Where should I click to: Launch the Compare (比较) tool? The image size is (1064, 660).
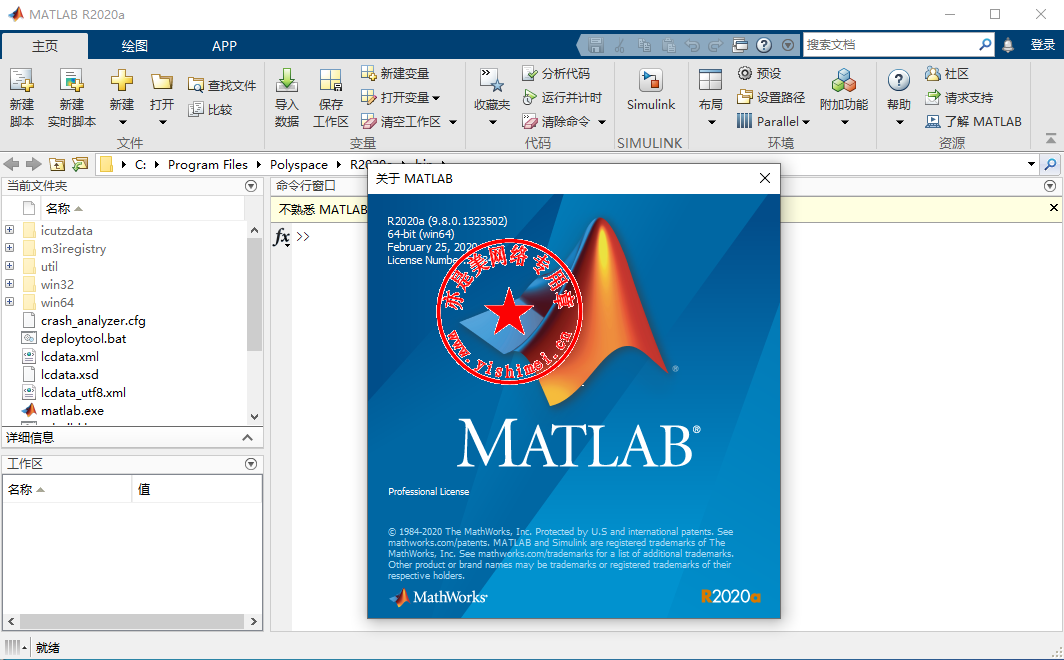click(210, 109)
